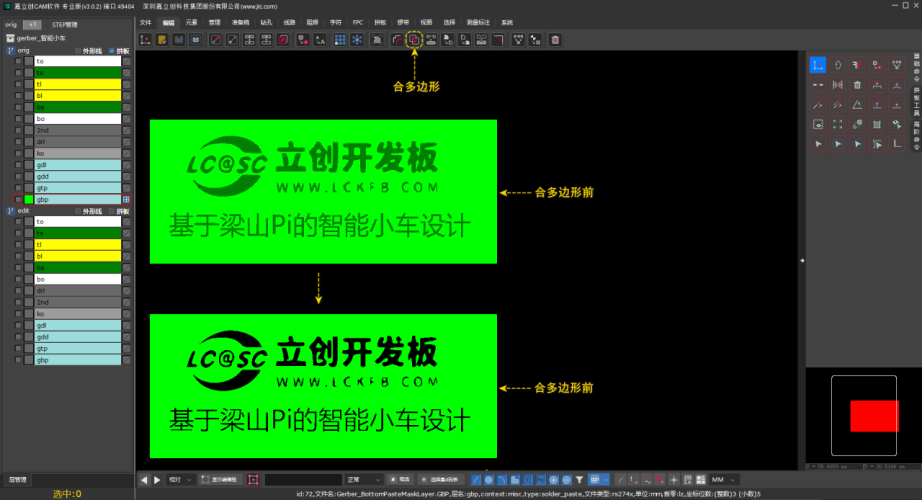Screen dimensions: 922x500
Task: Click the 显示编辑框 button in bottom toolbar
Action: pos(220,480)
